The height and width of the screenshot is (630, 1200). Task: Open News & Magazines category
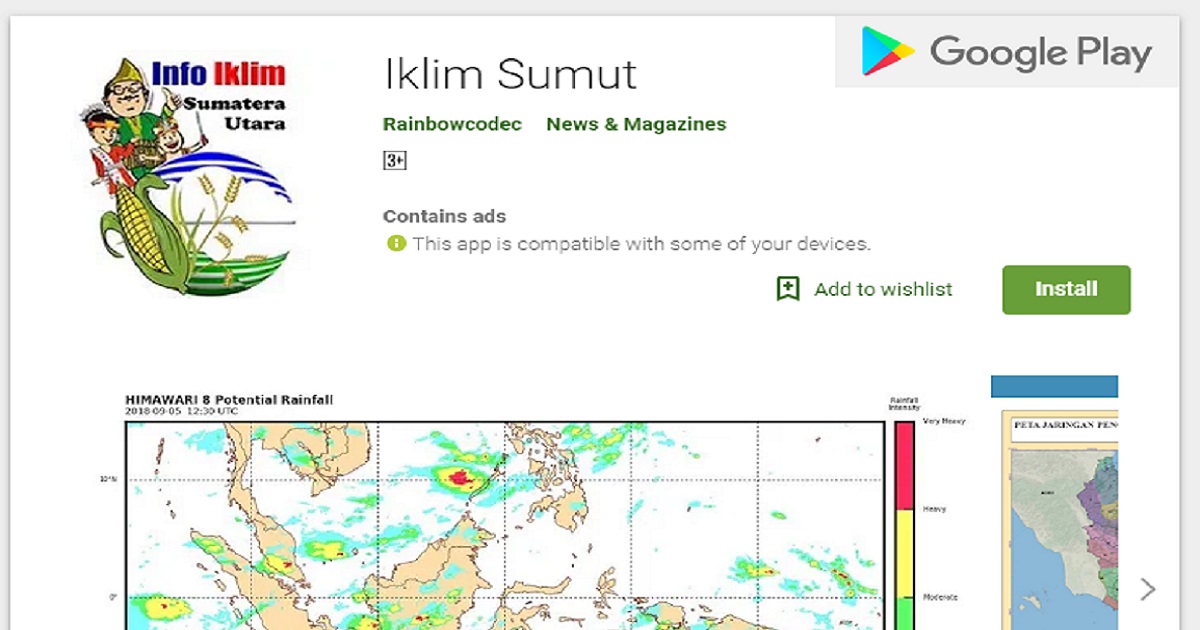(636, 124)
